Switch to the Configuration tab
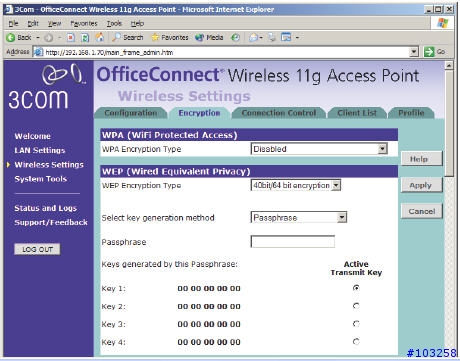460x361 pixels. pyautogui.click(x=131, y=113)
